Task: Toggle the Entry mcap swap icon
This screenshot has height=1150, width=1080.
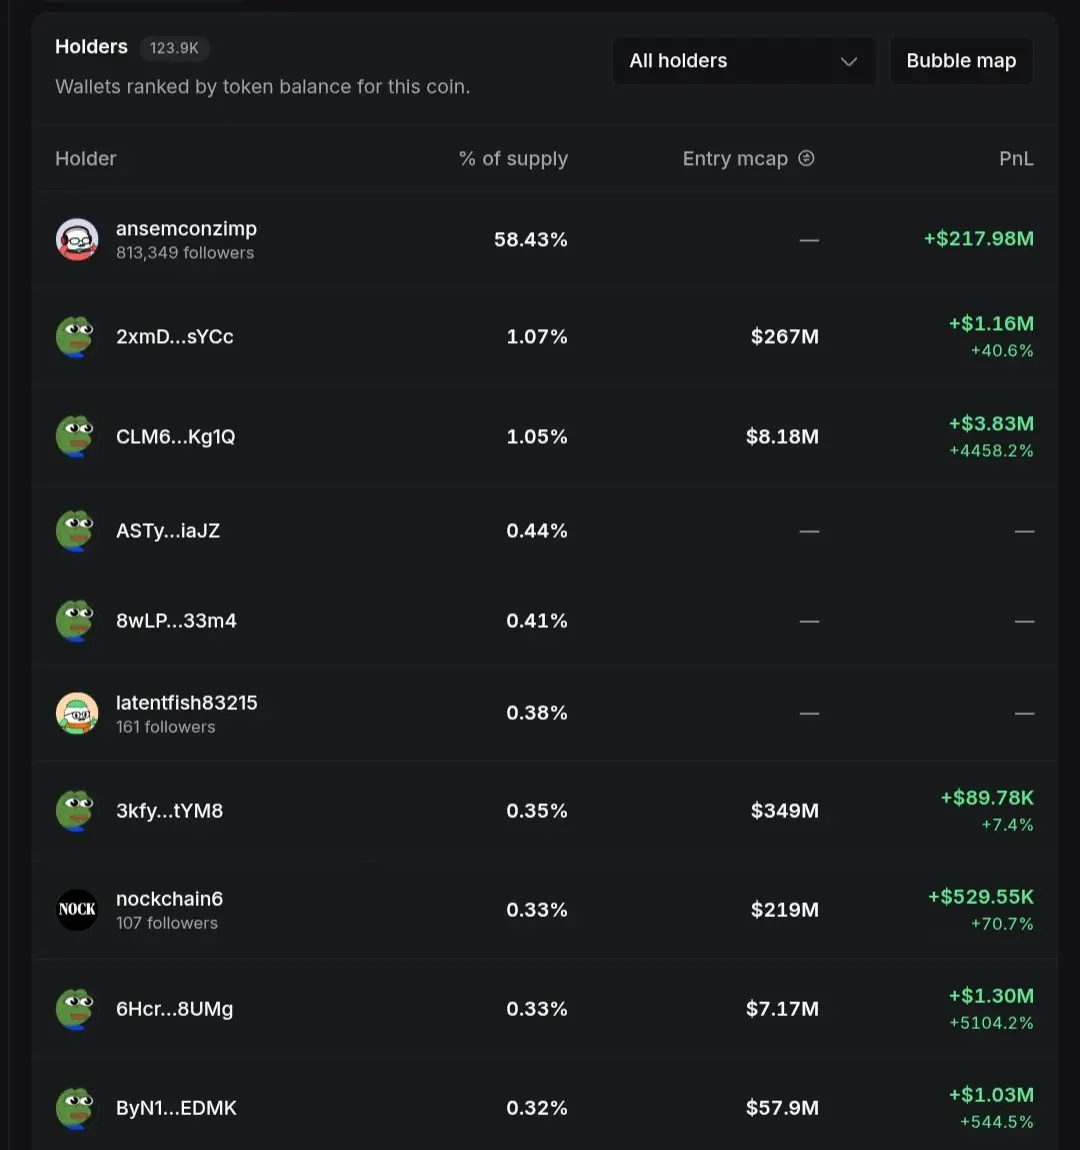Action: [x=806, y=158]
